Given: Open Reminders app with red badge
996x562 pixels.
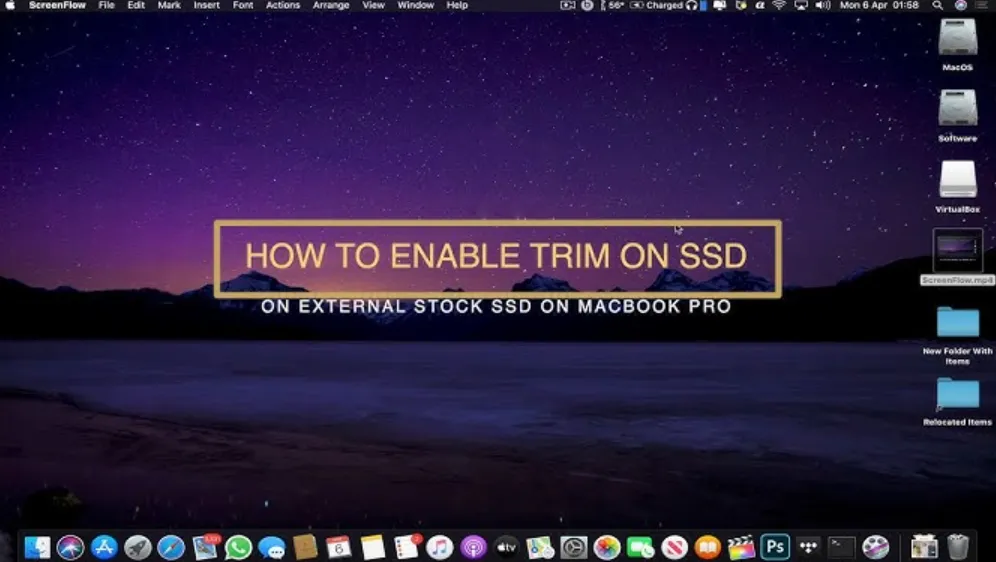Looking at the screenshot, I should (406, 547).
